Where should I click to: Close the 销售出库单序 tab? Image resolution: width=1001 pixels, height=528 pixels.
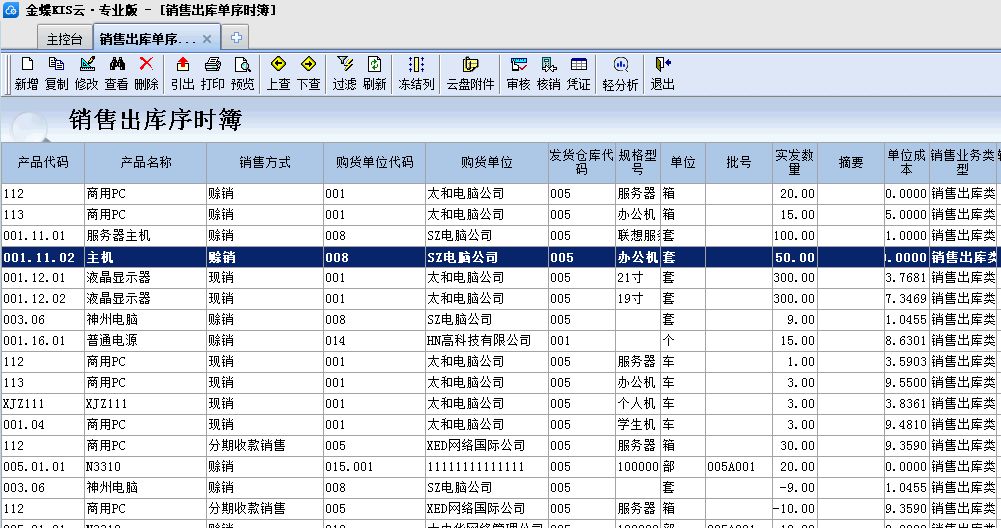point(207,39)
